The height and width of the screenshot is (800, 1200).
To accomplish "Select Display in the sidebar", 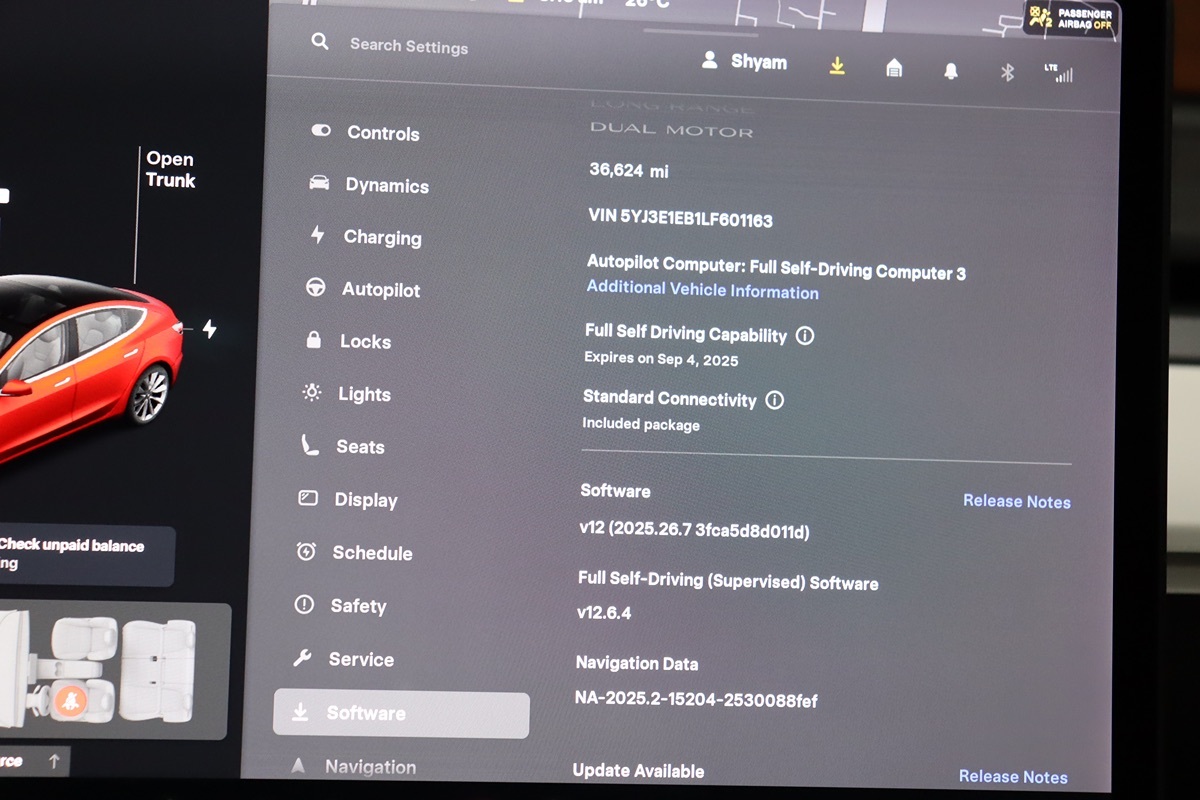I will (364, 500).
